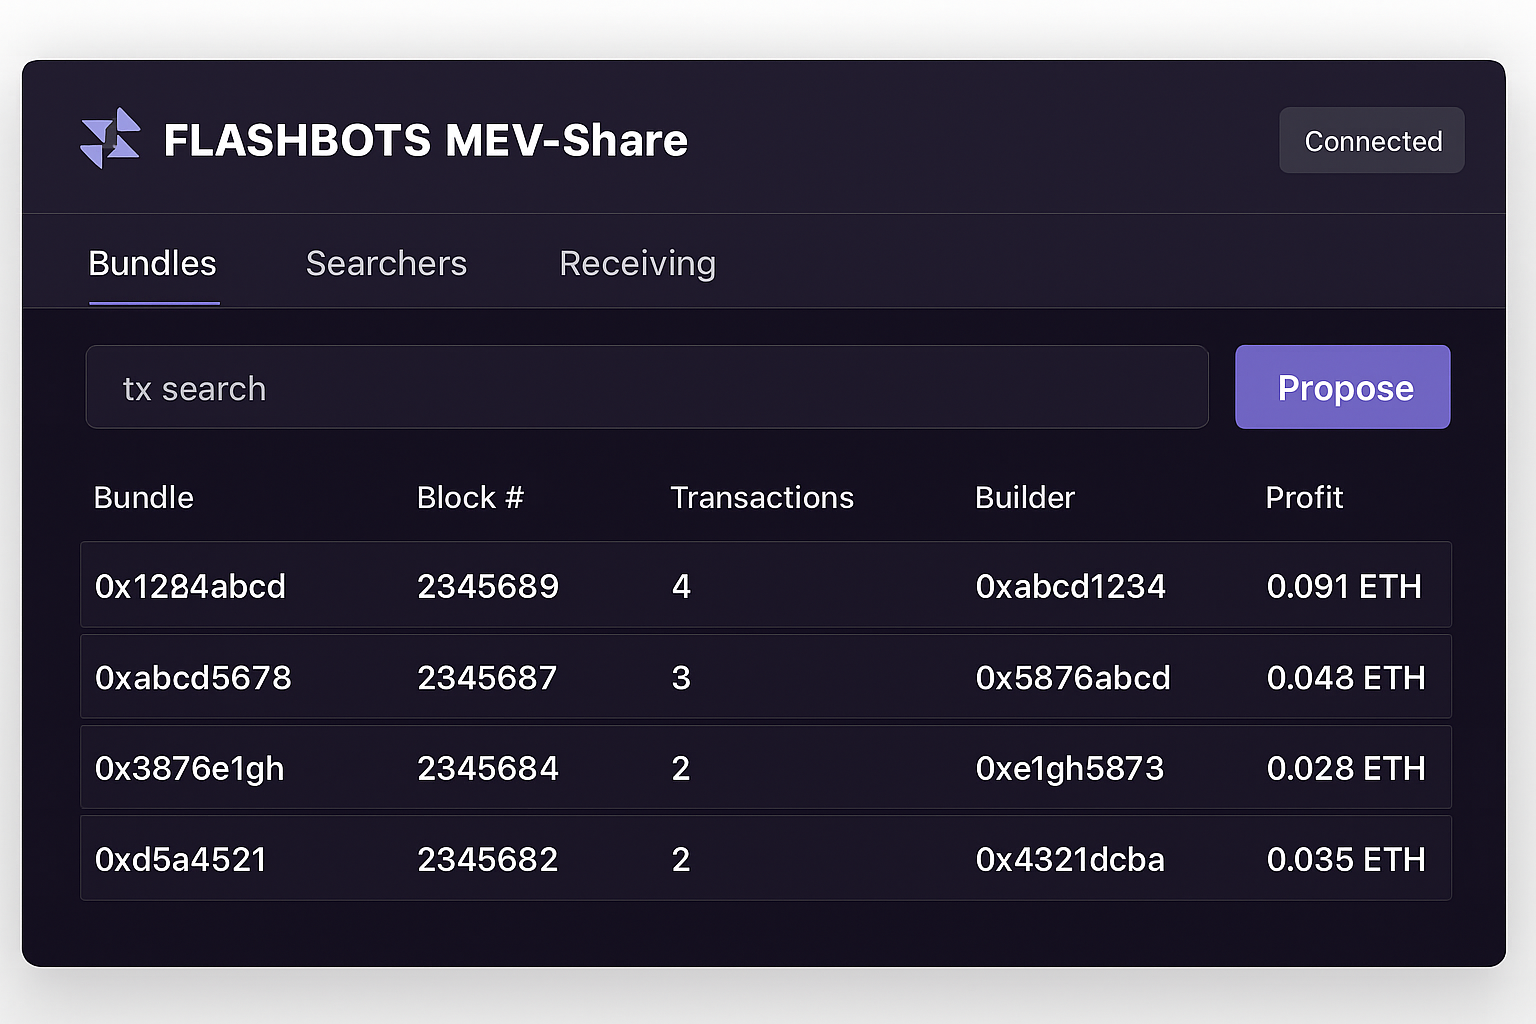Click bundle 0xd5a4521
1536x1024 pixels.
180,859
